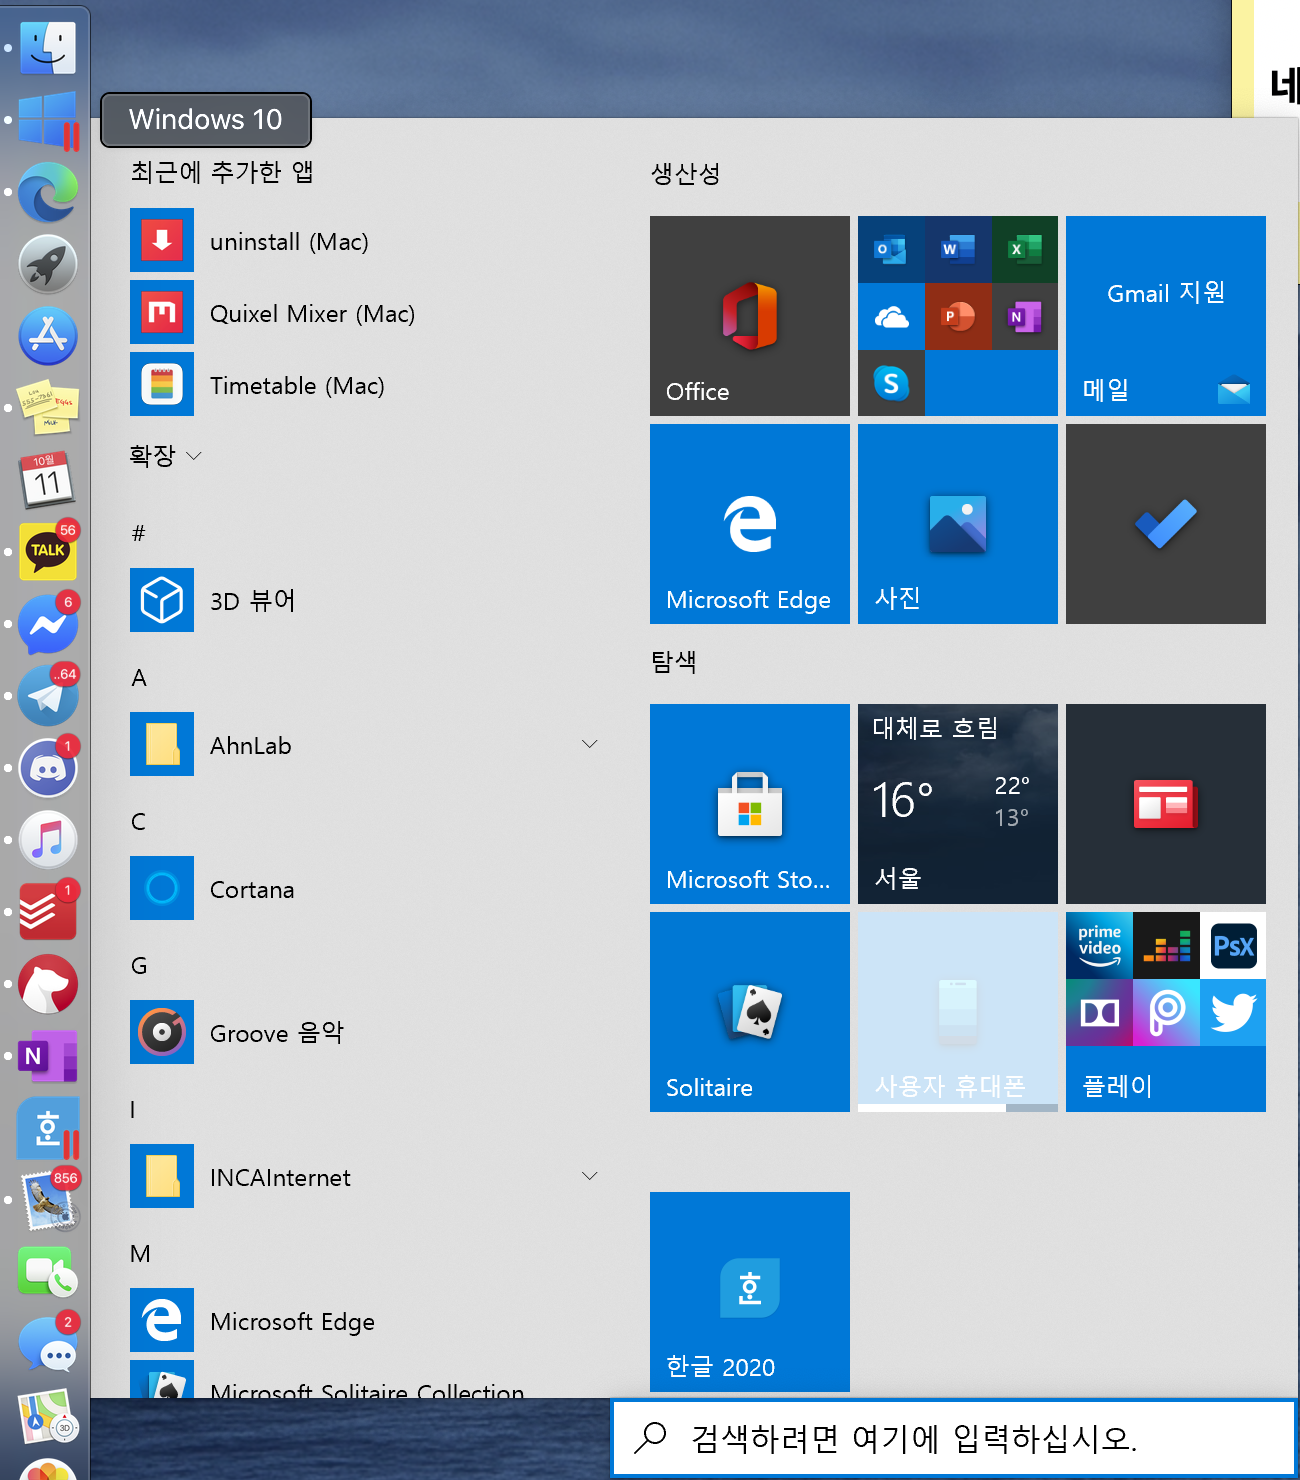This screenshot has height=1480, width=1300.
Task: Open Music app in dock
Action: pos(47,840)
